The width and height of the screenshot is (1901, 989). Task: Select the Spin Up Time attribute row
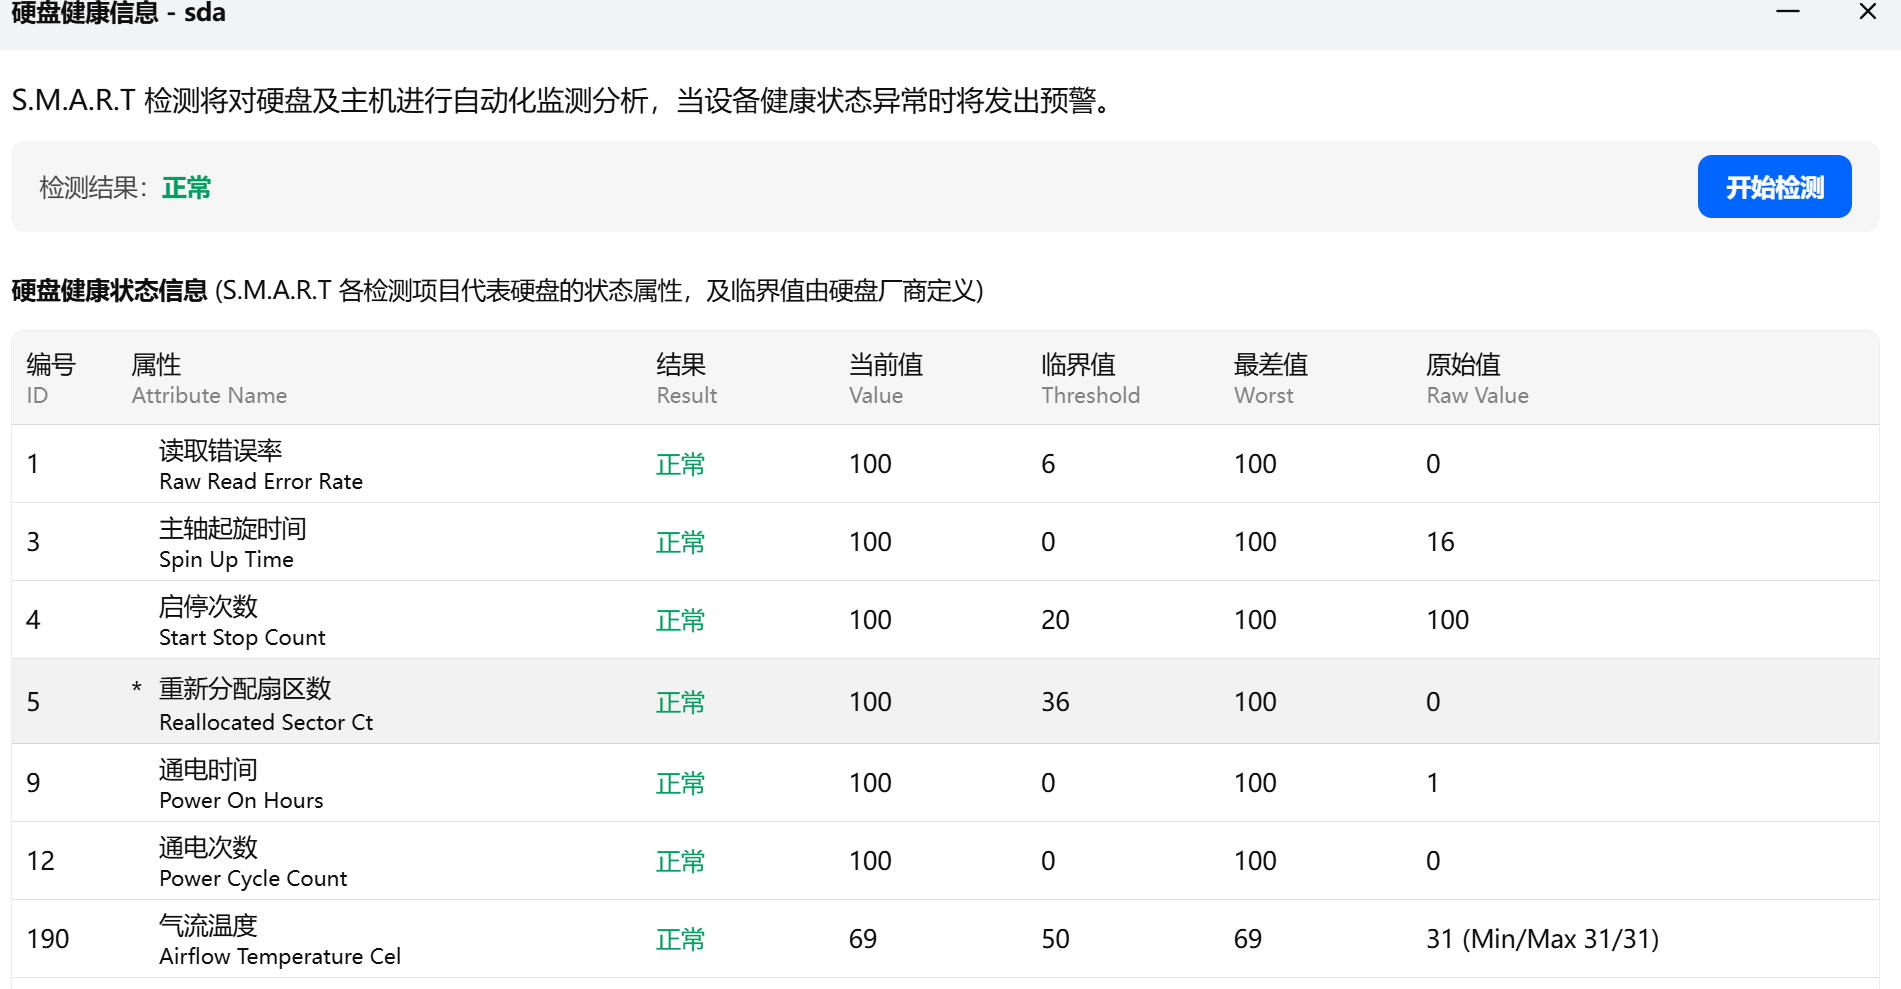tap(700, 542)
